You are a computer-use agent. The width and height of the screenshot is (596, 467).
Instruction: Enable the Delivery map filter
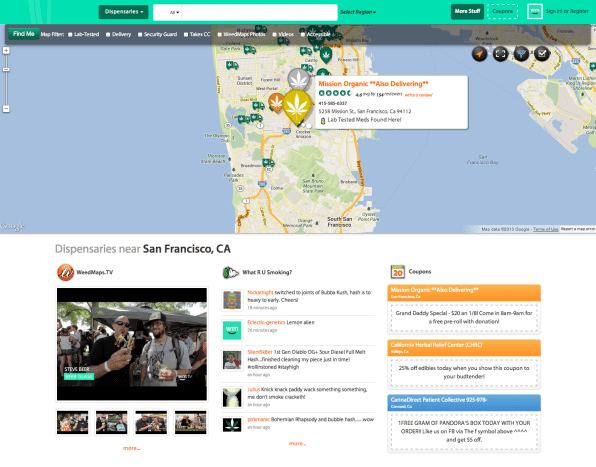click(x=108, y=35)
